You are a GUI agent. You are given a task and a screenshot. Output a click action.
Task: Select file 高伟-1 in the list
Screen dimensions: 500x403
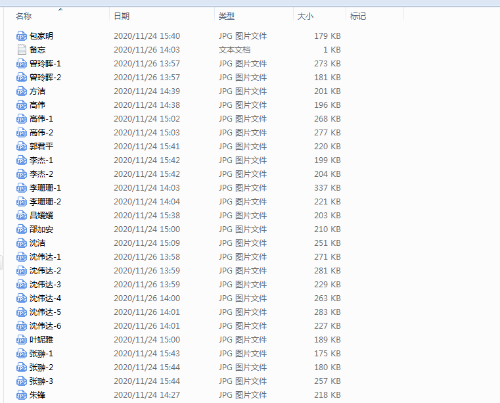click(41, 119)
